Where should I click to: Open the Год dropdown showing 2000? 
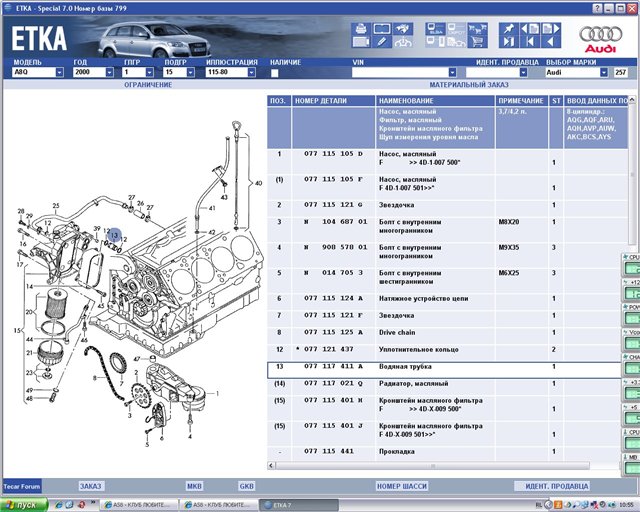pyautogui.click(x=110, y=73)
